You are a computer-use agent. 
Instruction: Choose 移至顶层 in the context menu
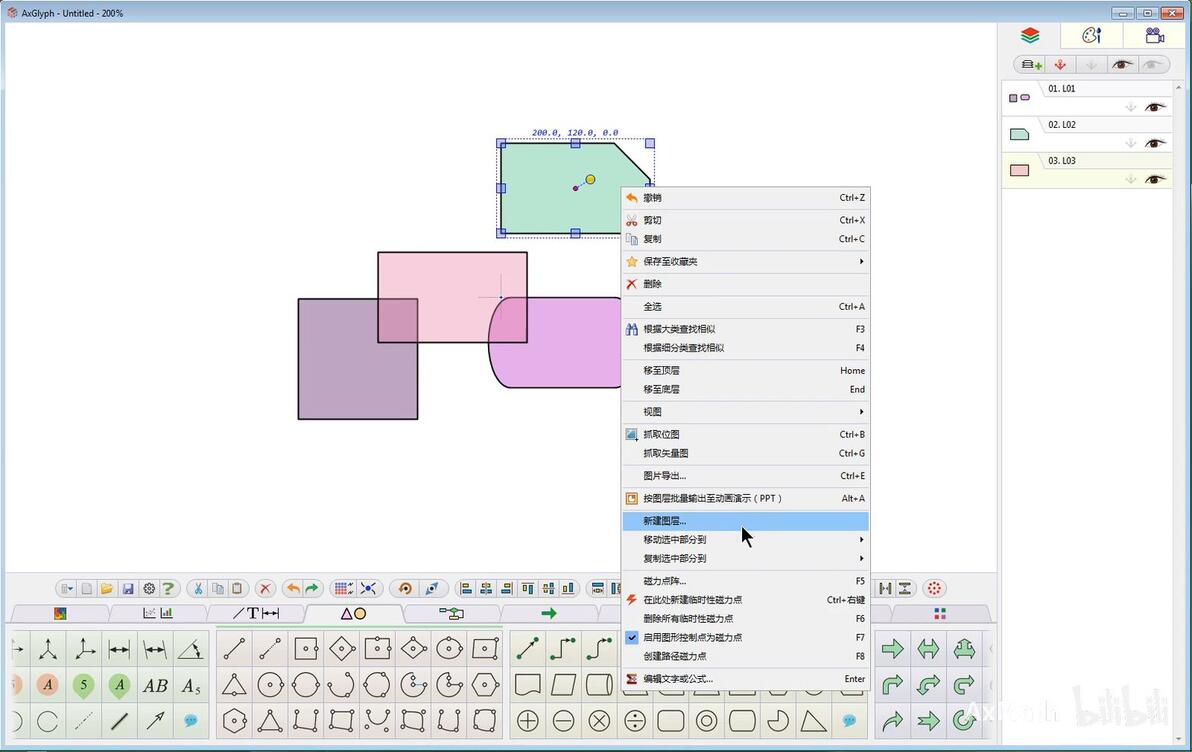pos(745,370)
